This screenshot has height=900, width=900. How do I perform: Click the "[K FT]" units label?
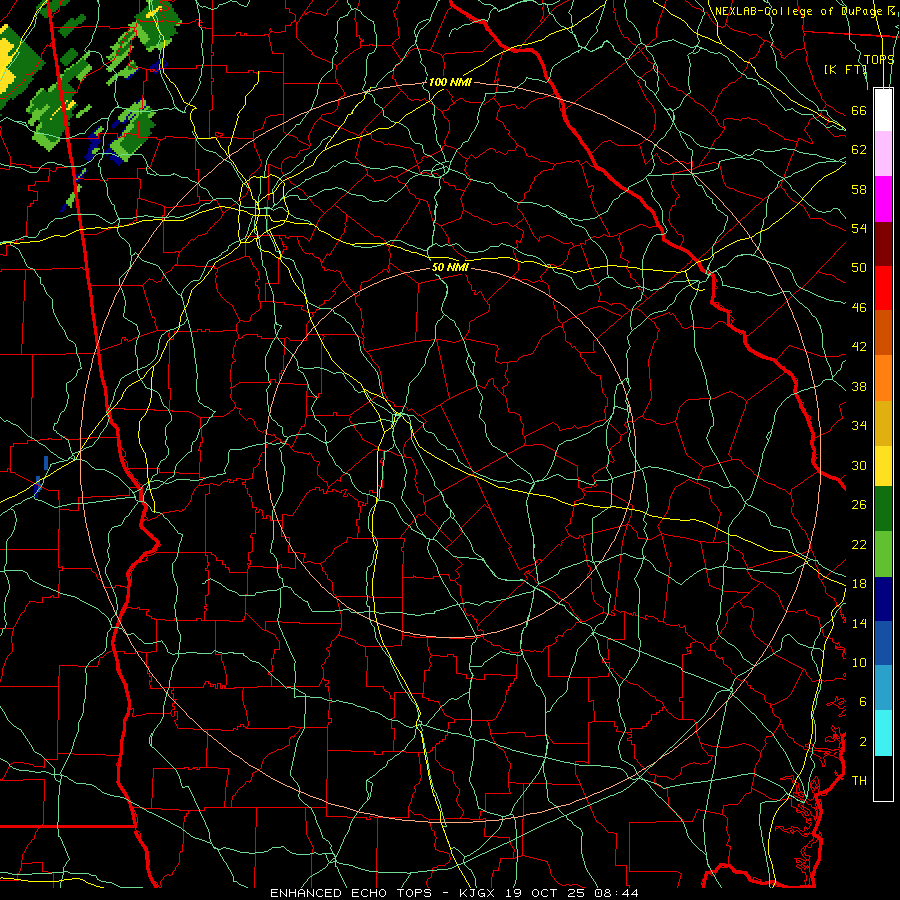click(845, 69)
